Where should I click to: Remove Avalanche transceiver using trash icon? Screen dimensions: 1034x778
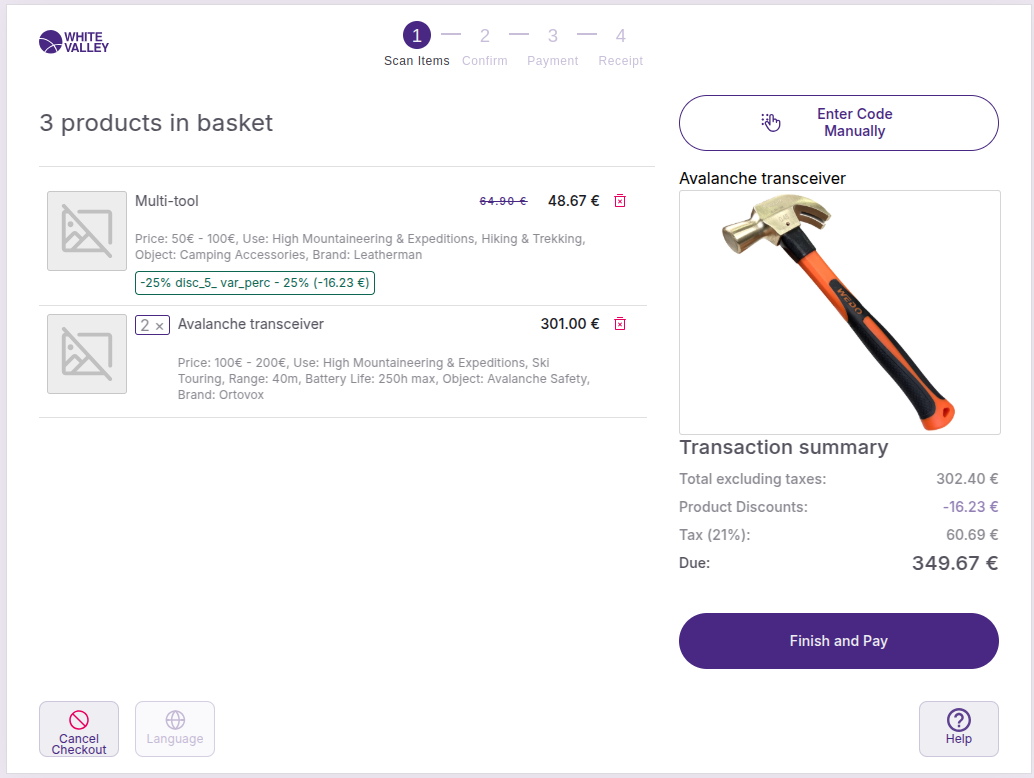(620, 324)
